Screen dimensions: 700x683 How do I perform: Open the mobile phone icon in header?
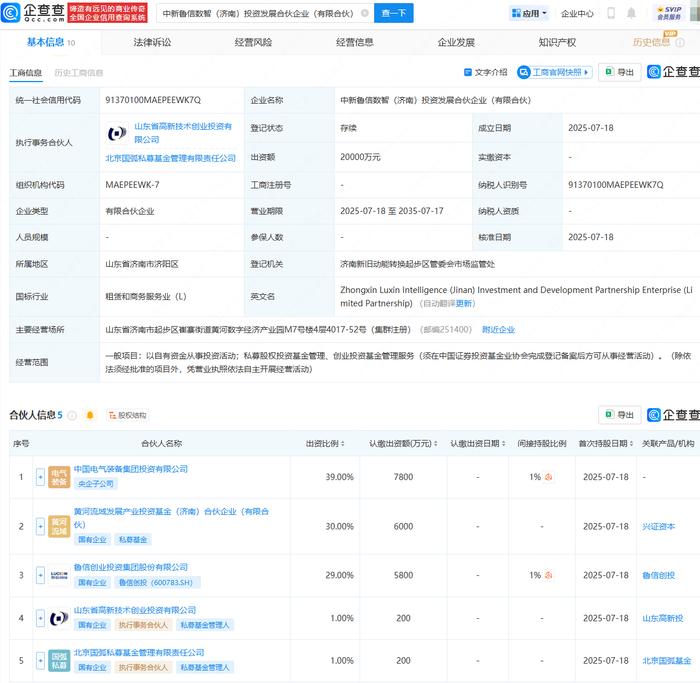pos(611,13)
